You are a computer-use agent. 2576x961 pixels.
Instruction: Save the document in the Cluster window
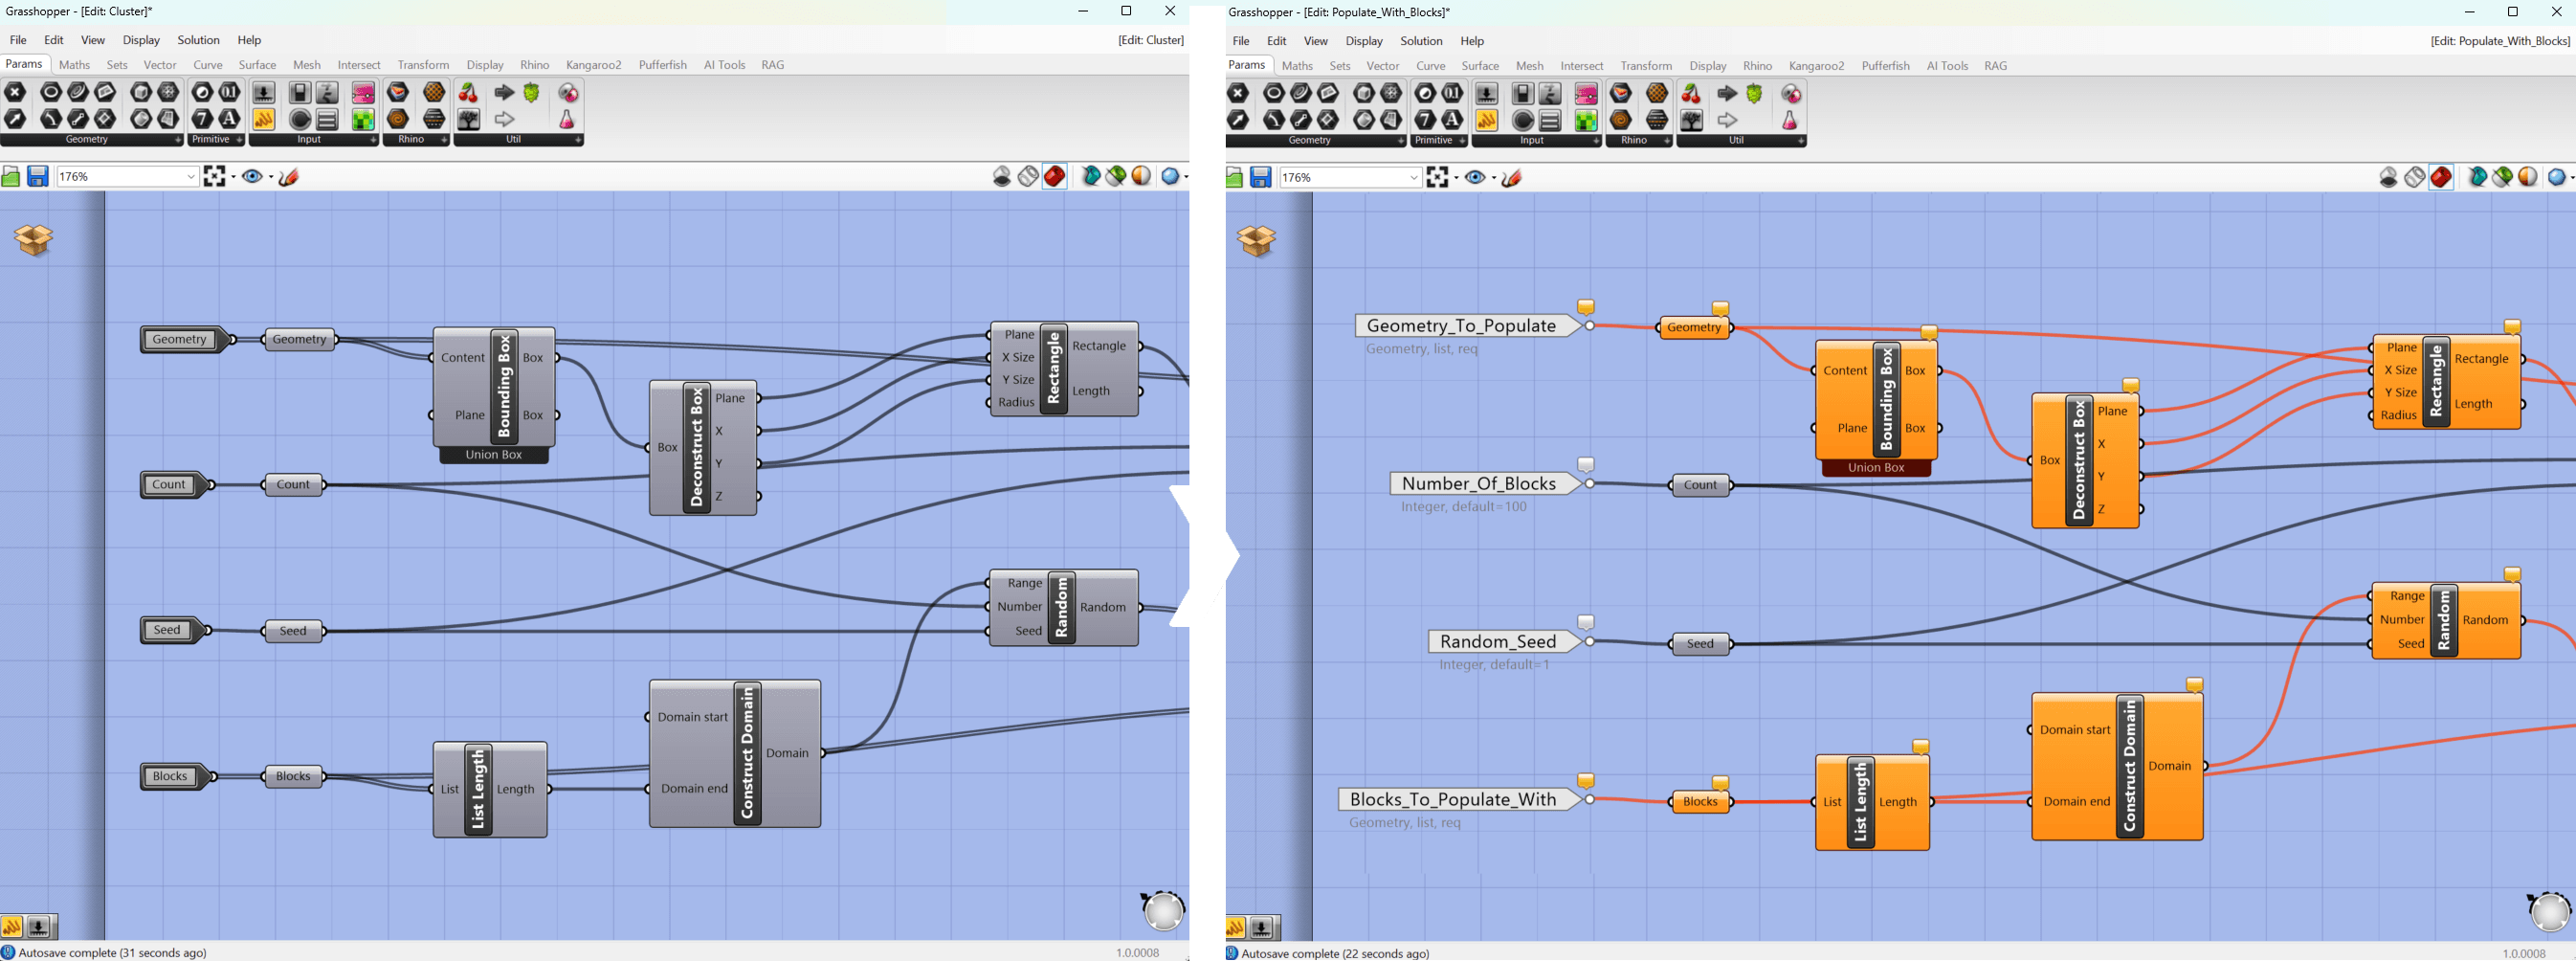(38, 176)
